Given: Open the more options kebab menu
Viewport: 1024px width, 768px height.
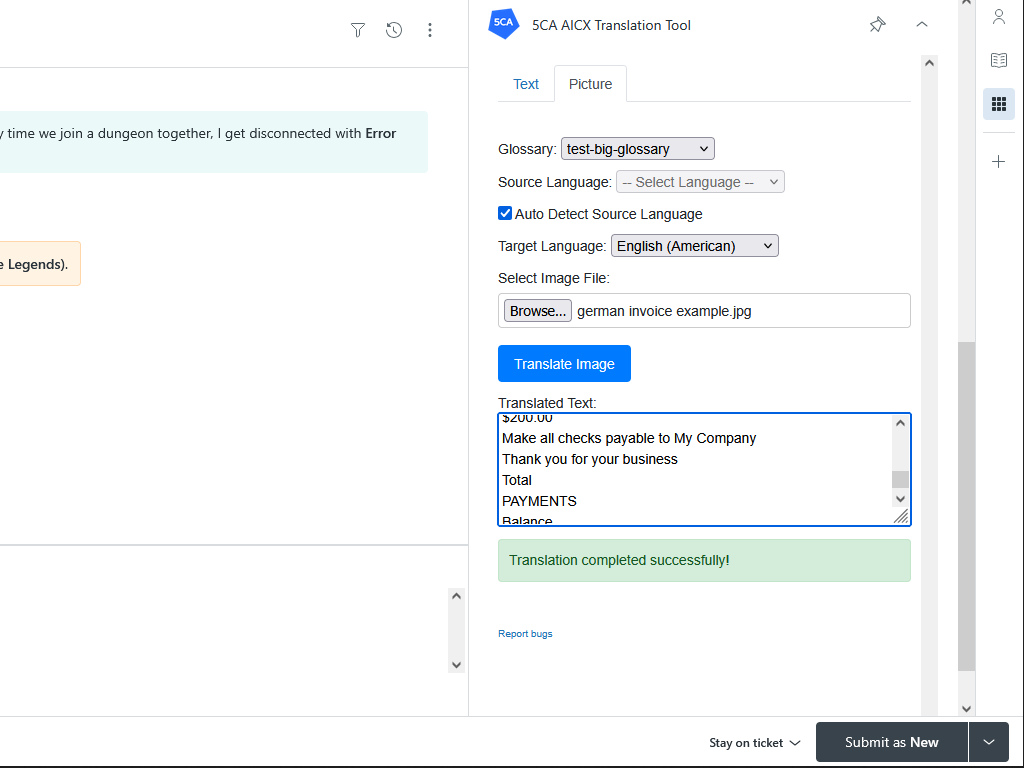Looking at the screenshot, I should coord(429,30).
